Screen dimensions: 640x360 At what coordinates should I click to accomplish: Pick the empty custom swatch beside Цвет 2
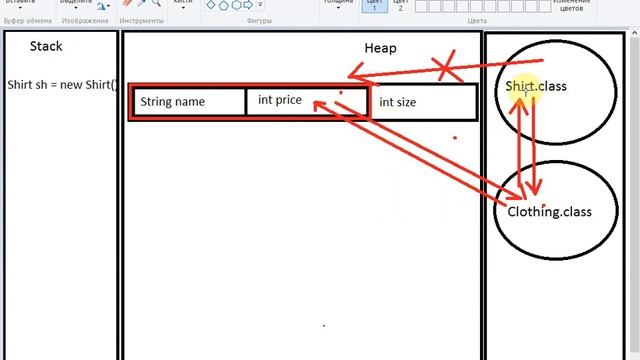click(421, 6)
